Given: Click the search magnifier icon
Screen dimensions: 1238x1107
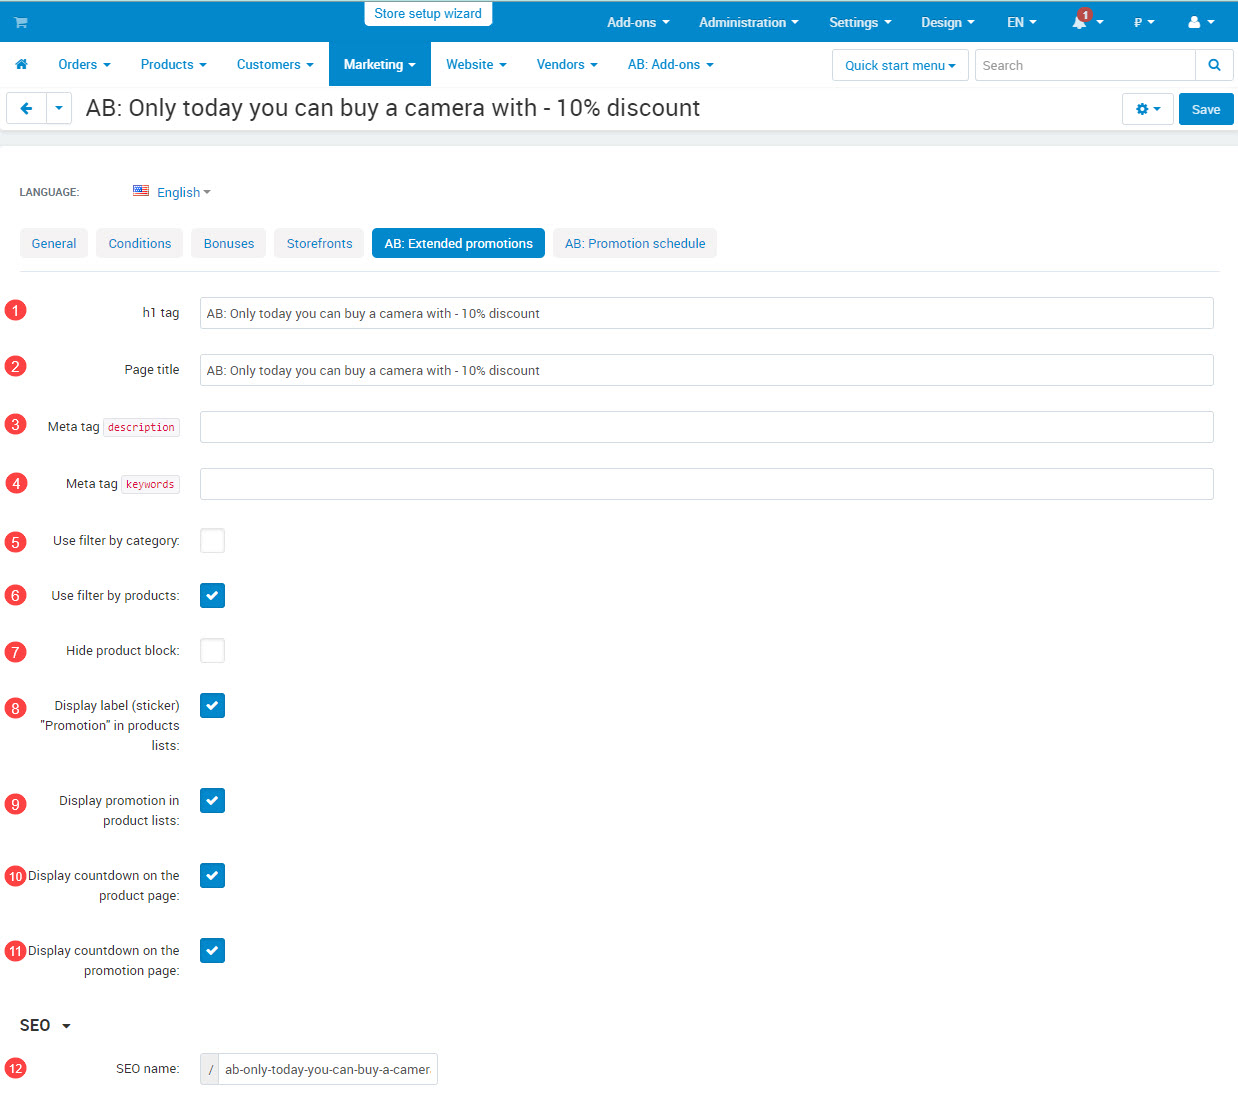Looking at the screenshot, I should 1214,65.
